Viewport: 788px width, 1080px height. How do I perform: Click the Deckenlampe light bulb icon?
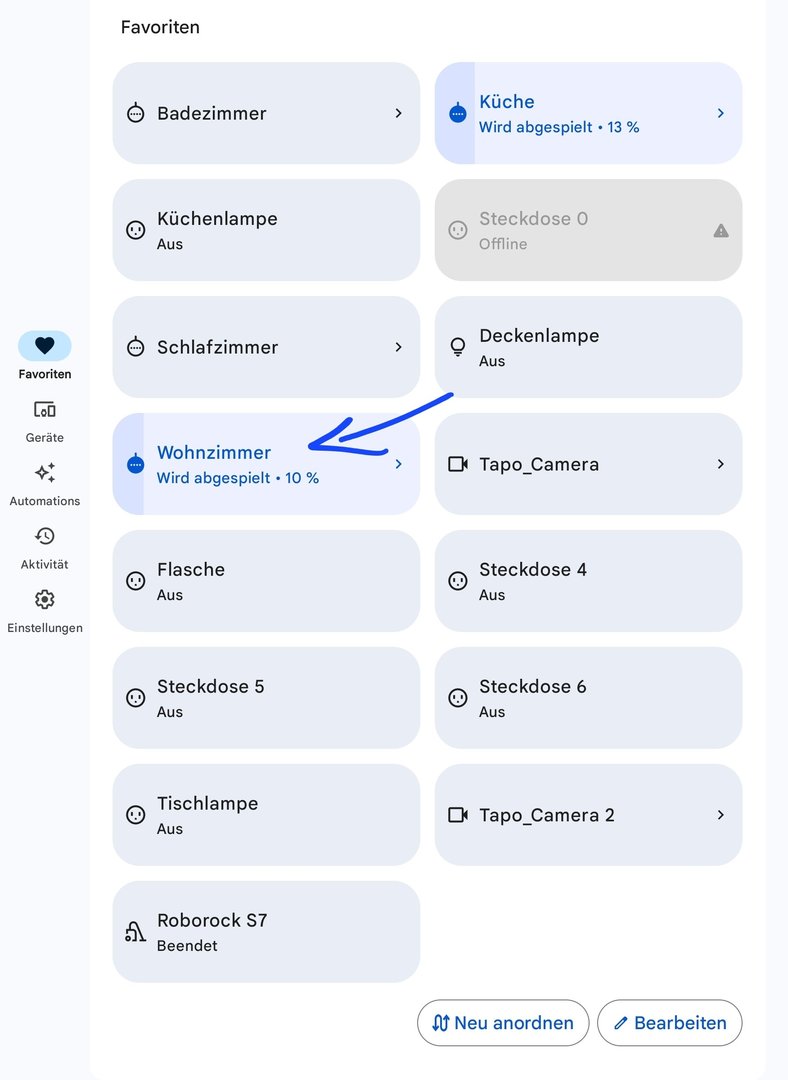458,347
